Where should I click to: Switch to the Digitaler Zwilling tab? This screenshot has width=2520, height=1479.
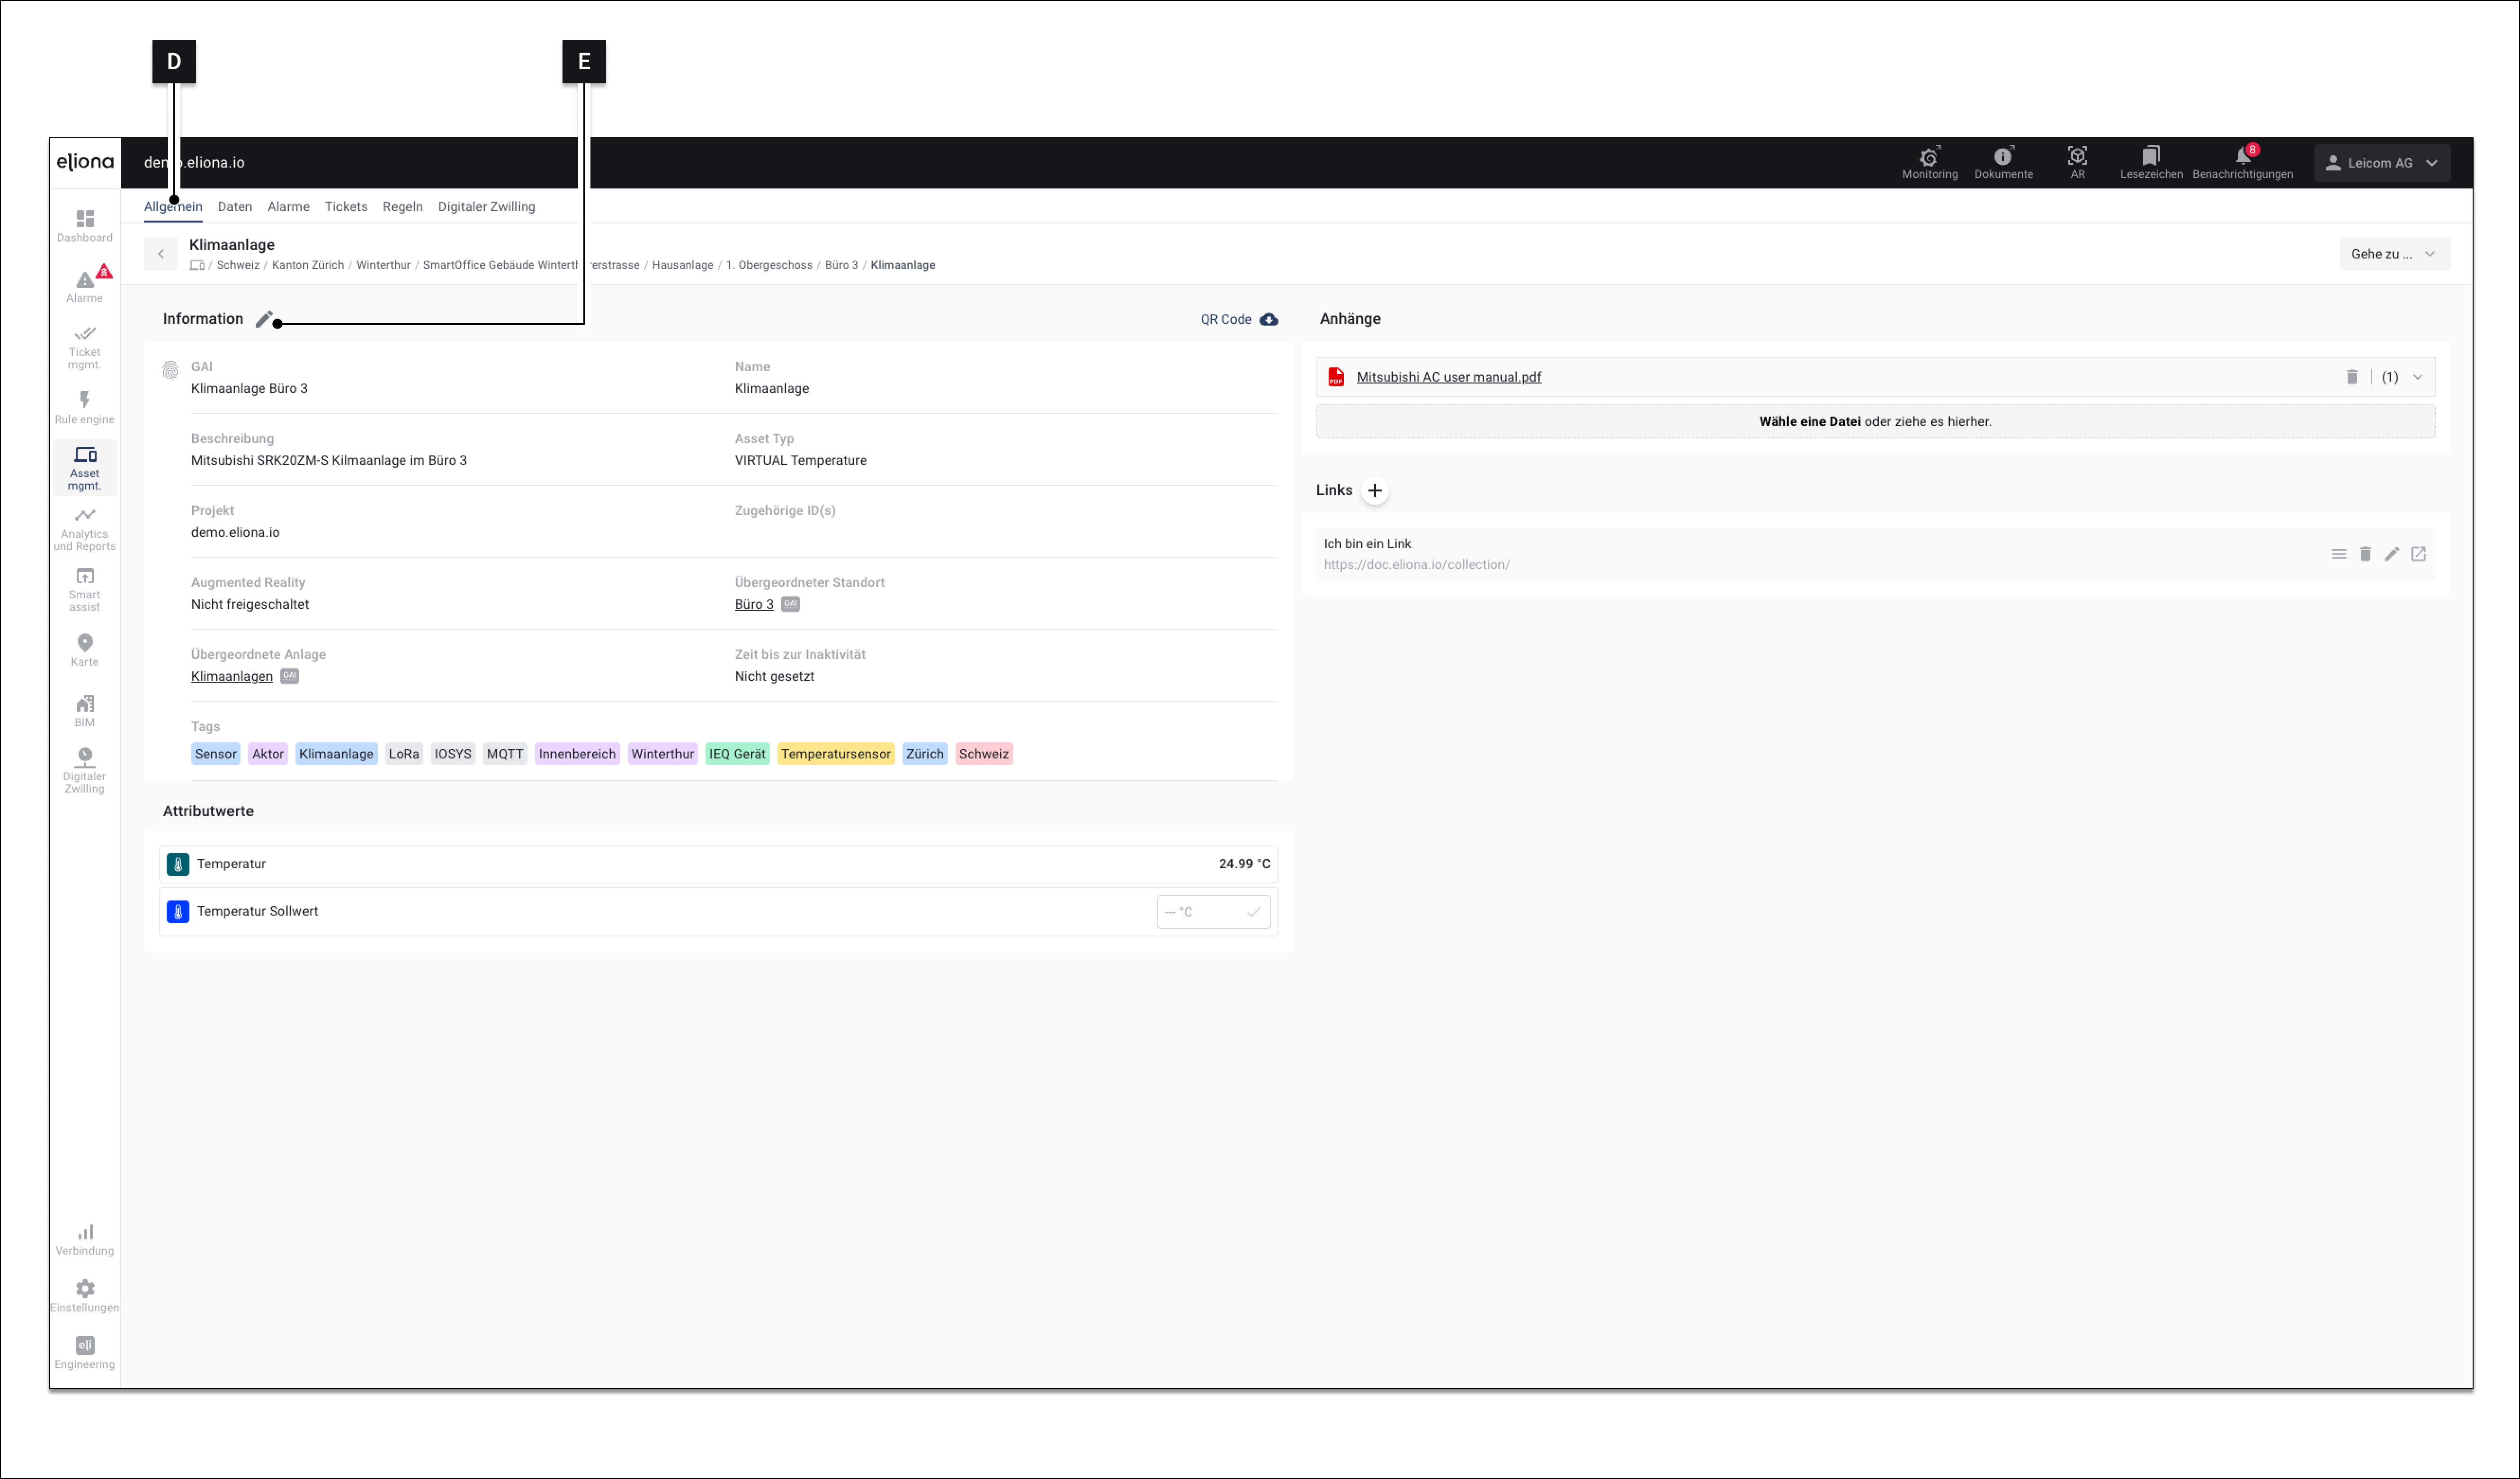(486, 207)
